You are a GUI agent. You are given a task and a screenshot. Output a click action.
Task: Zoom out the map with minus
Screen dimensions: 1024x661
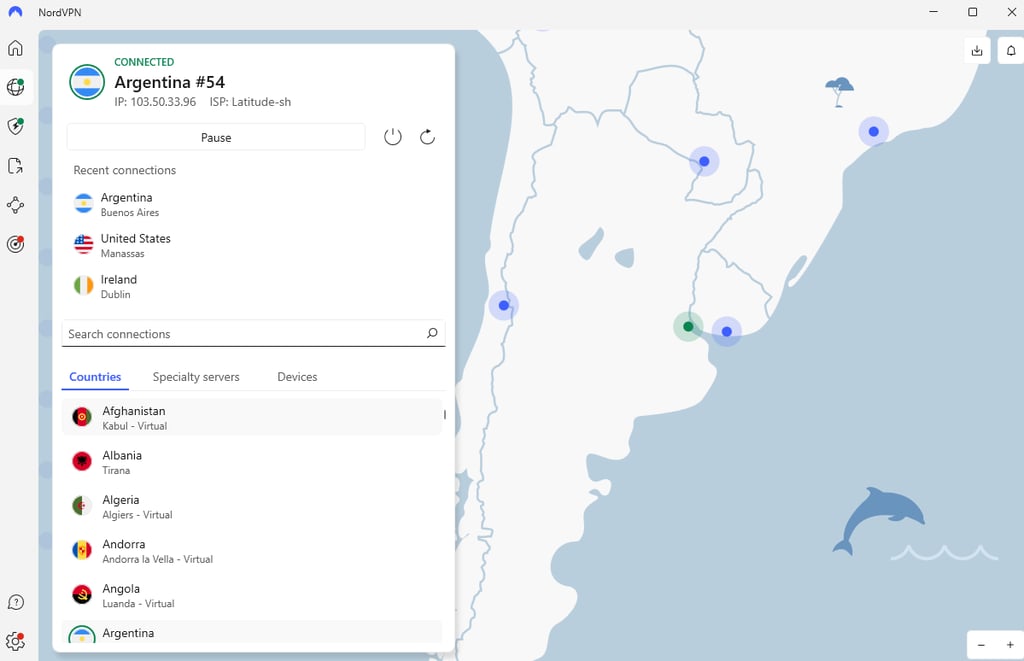981,645
